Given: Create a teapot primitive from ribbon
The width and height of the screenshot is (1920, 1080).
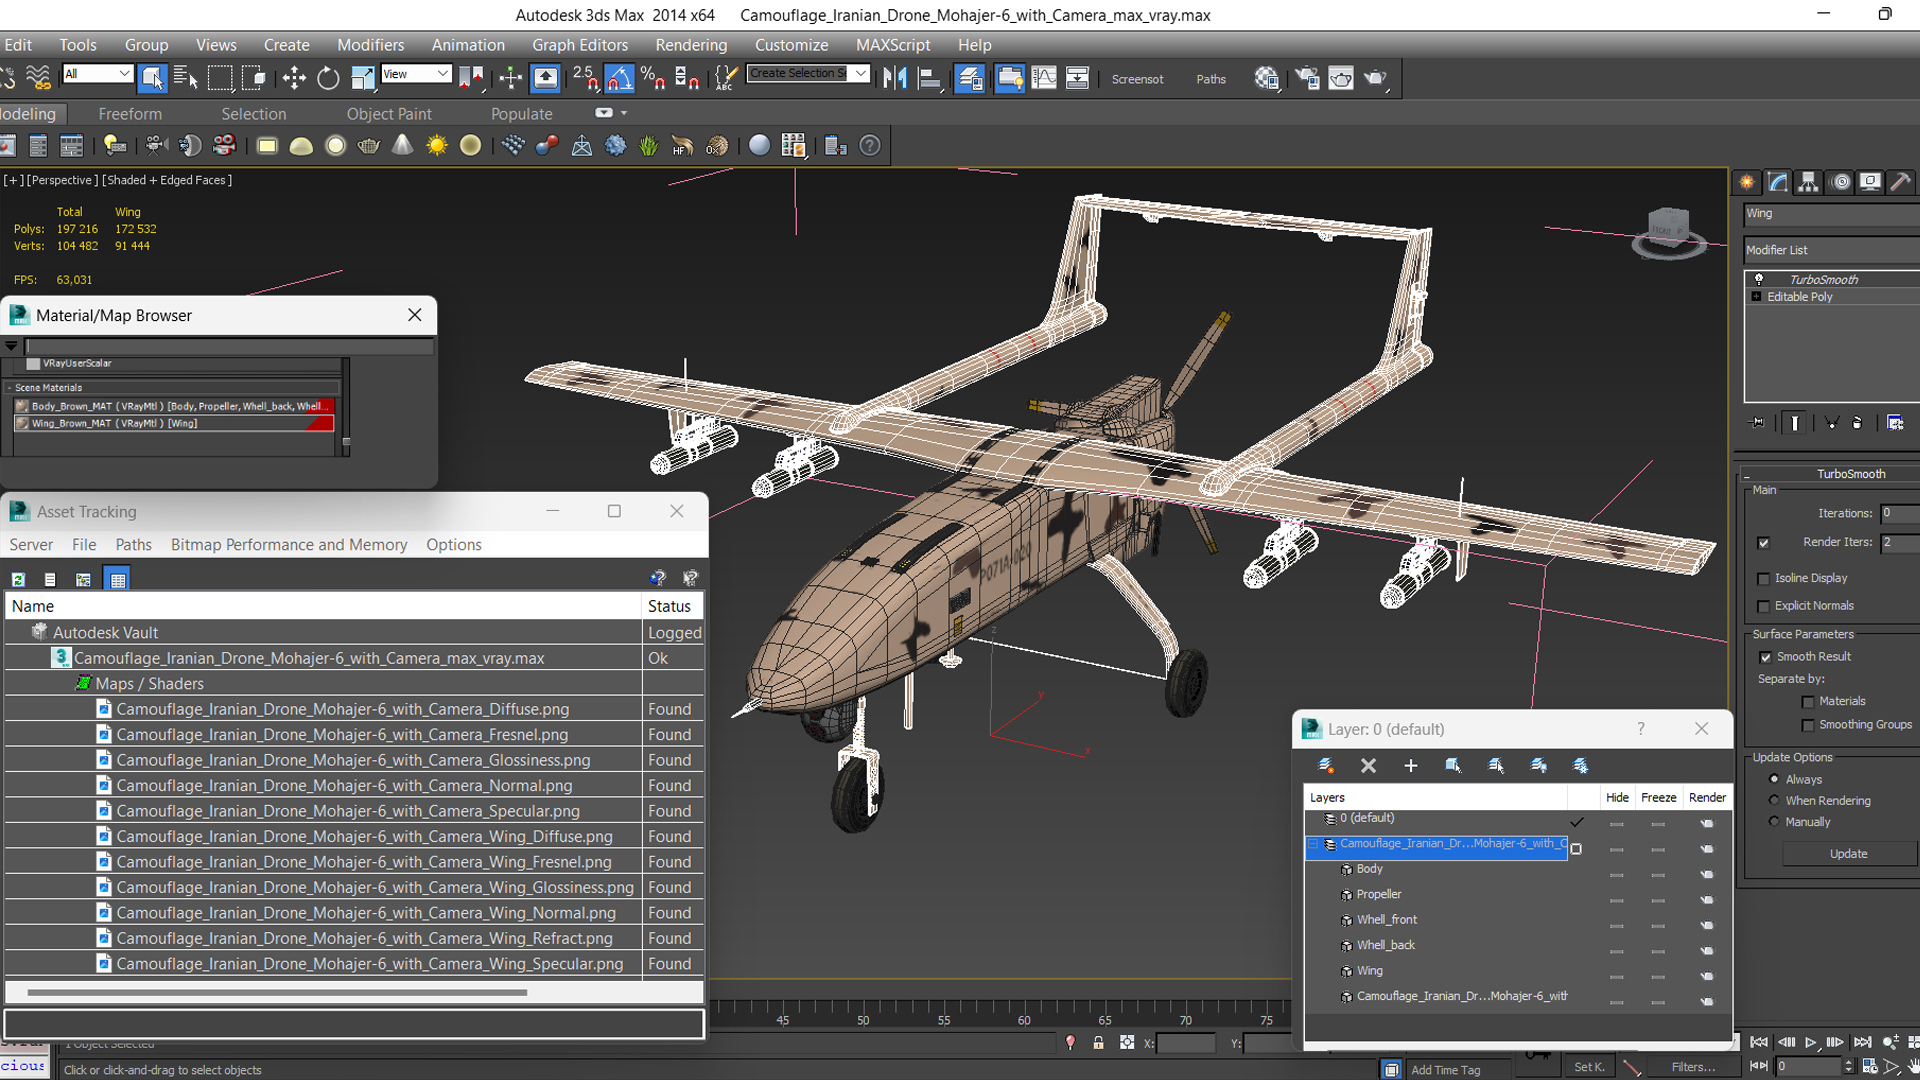Looking at the screenshot, I should tap(369, 146).
